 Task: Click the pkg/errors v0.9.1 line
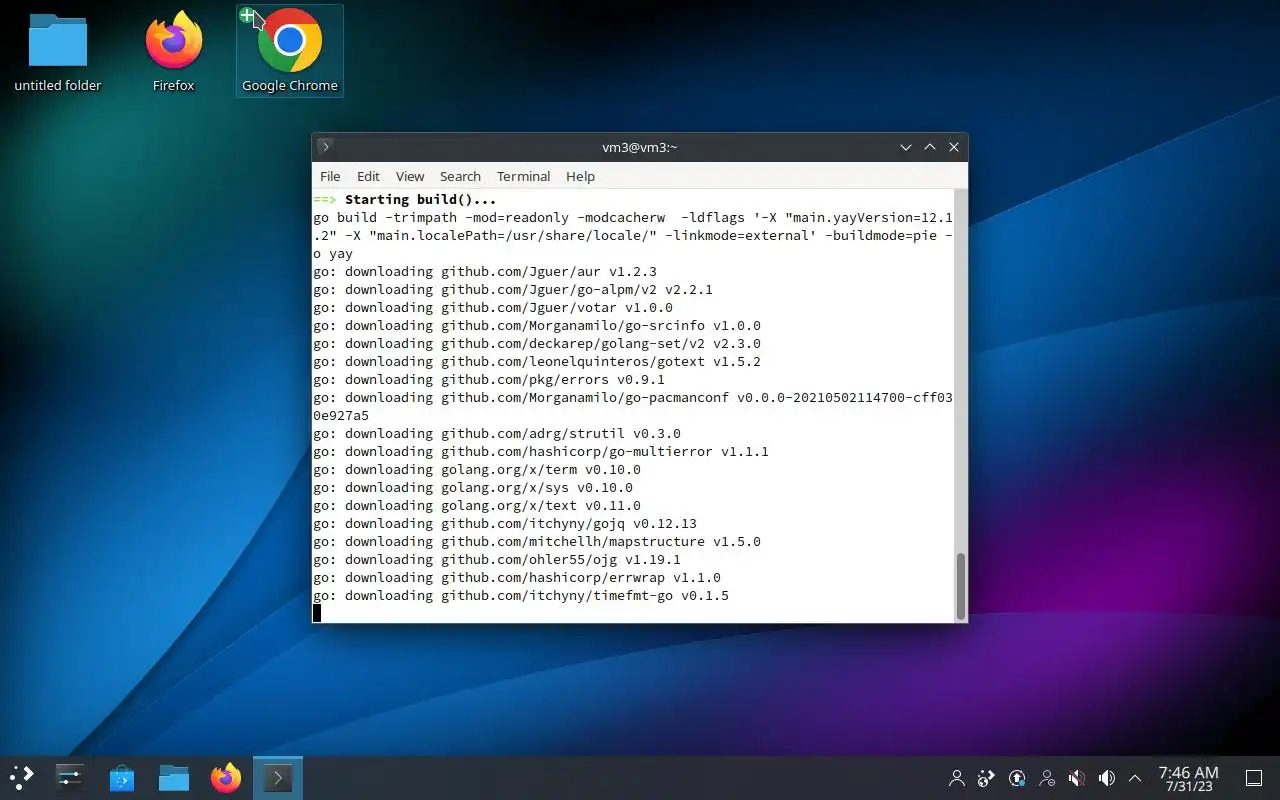tap(489, 379)
